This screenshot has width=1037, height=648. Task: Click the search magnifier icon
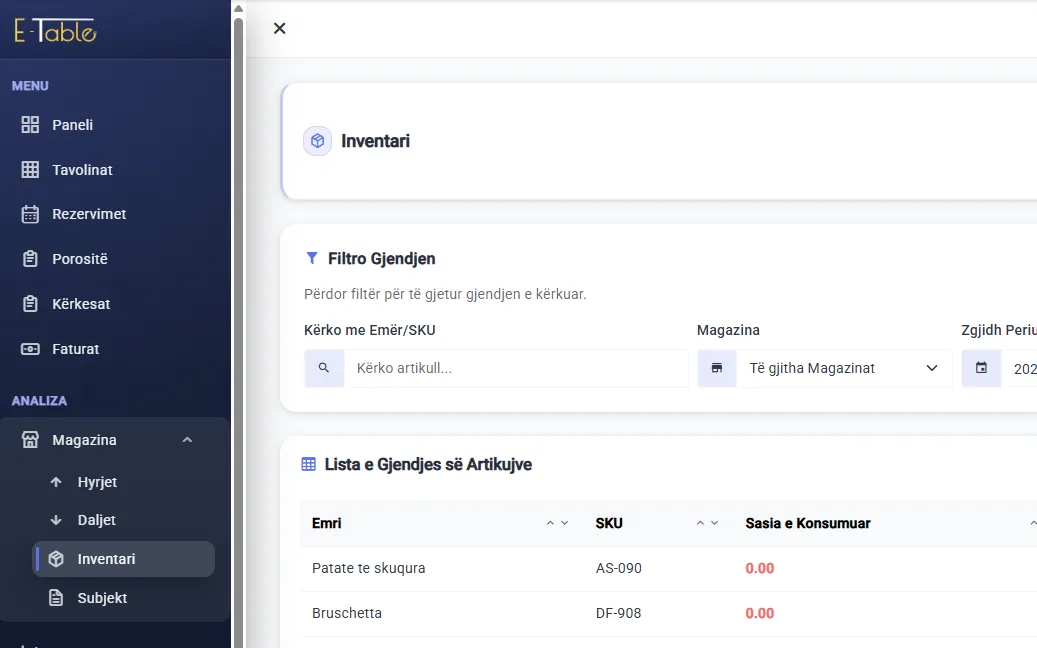[324, 368]
